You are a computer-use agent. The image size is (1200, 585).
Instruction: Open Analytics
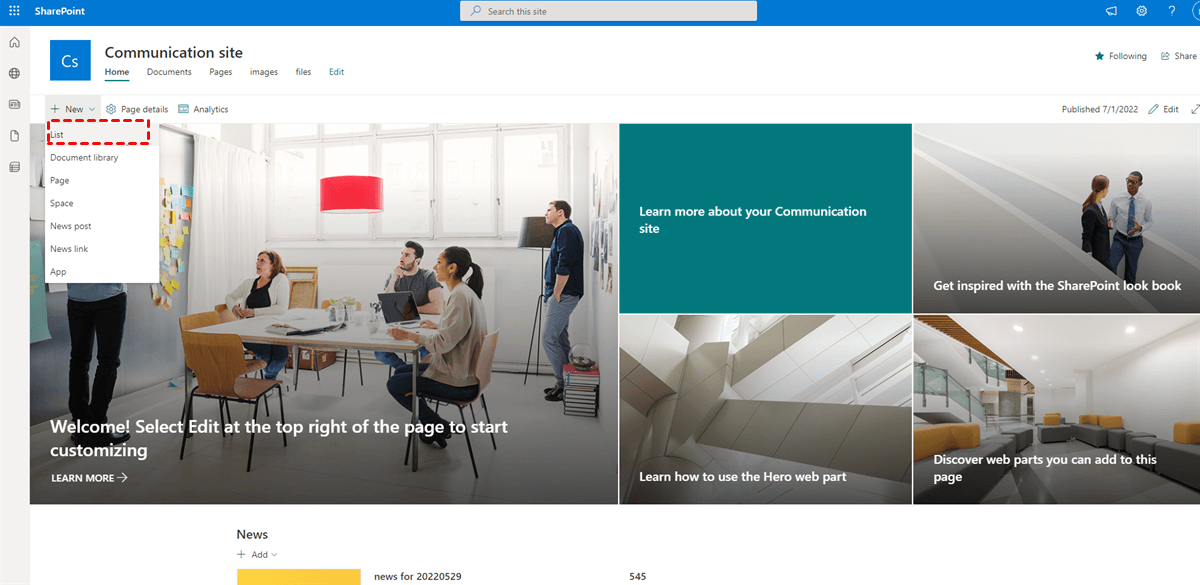click(x=203, y=109)
